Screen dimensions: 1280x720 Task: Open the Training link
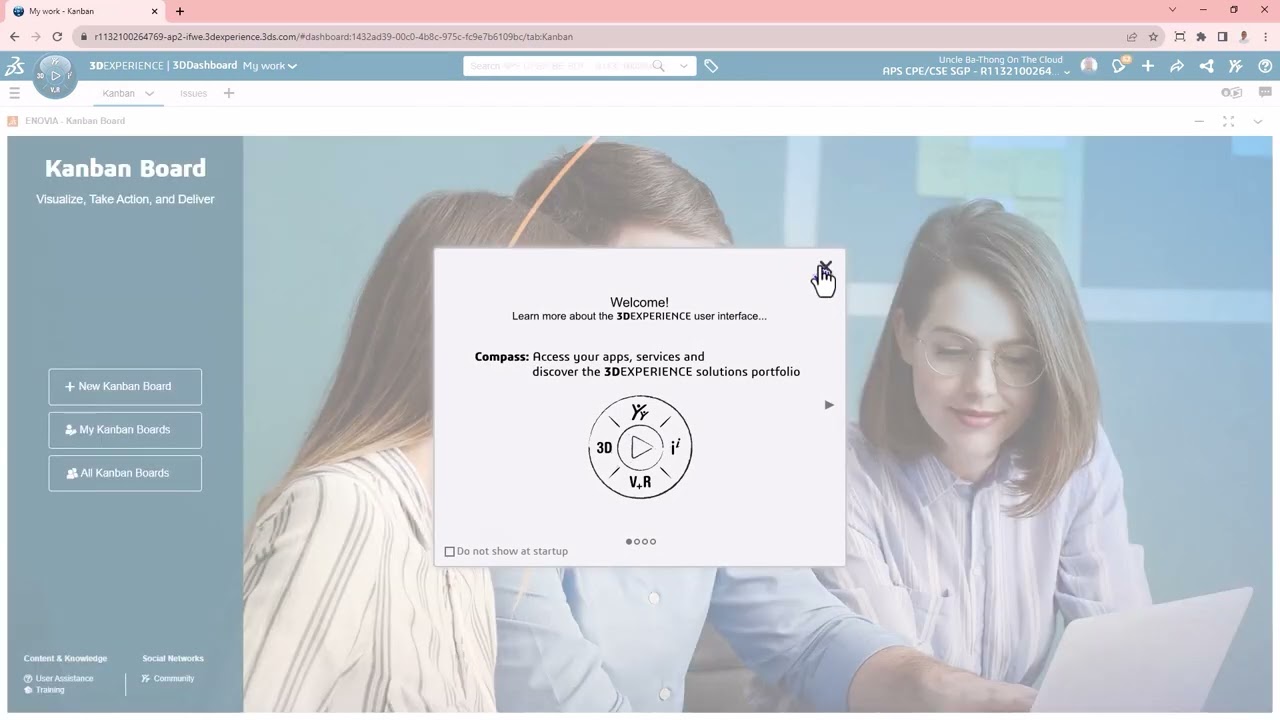pyautogui.click(x=44, y=690)
